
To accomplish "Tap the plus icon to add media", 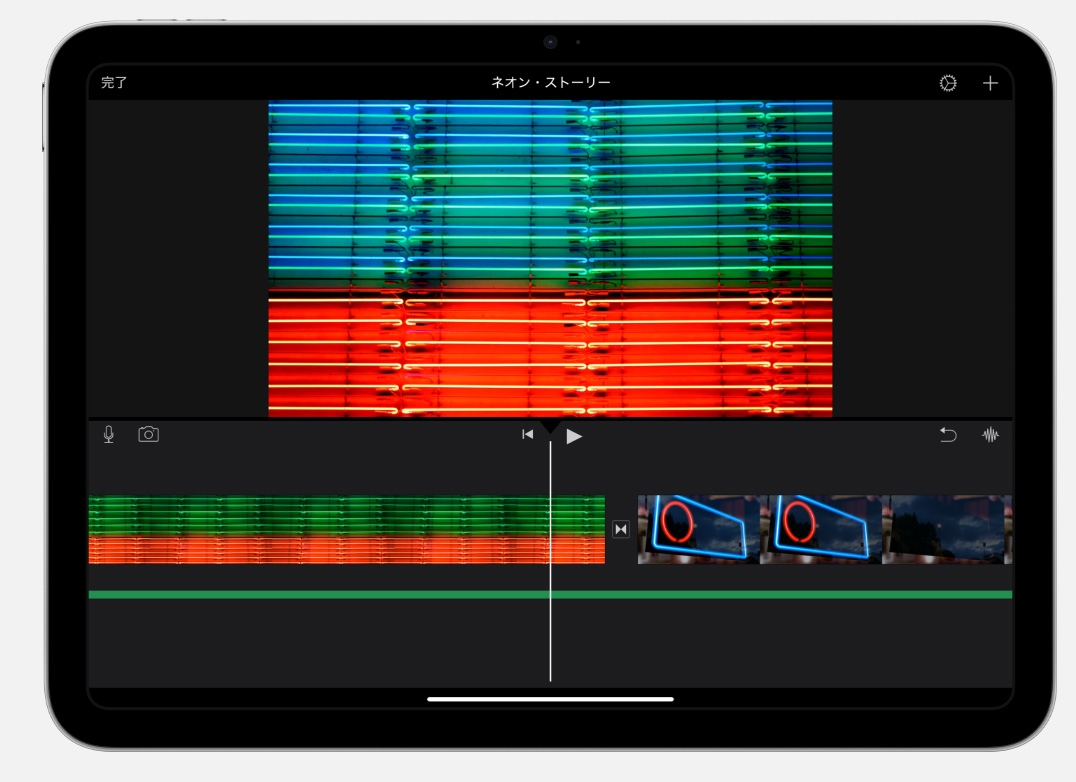I will click(989, 83).
